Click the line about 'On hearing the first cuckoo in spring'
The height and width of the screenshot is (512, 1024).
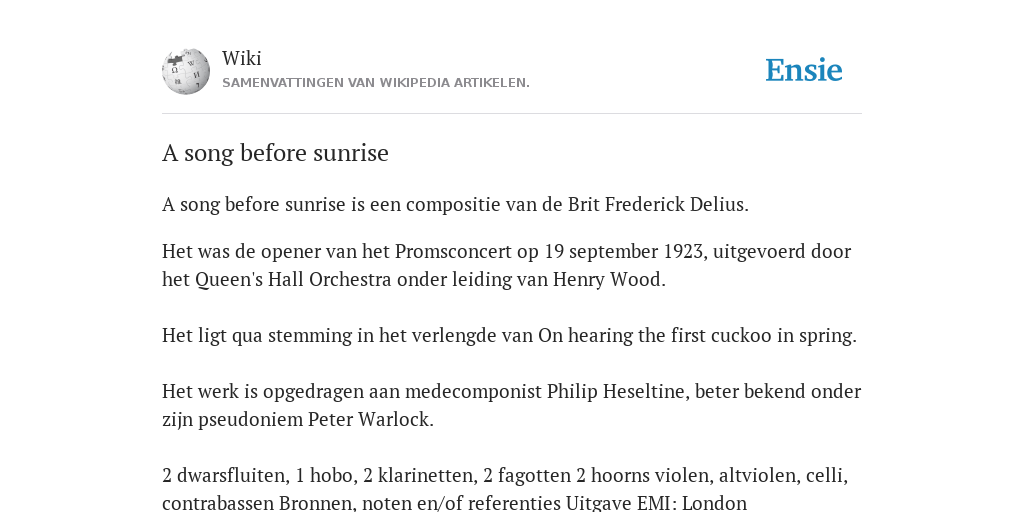(509, 335)
